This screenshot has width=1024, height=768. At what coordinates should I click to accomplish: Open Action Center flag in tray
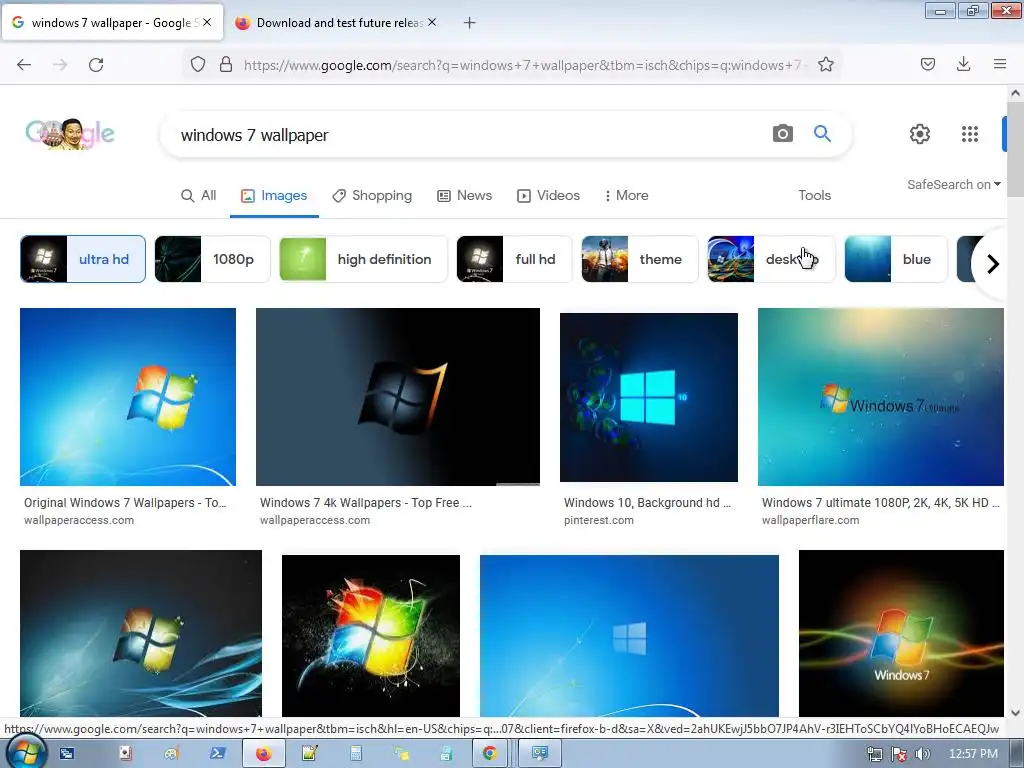[x=899, y=754]
